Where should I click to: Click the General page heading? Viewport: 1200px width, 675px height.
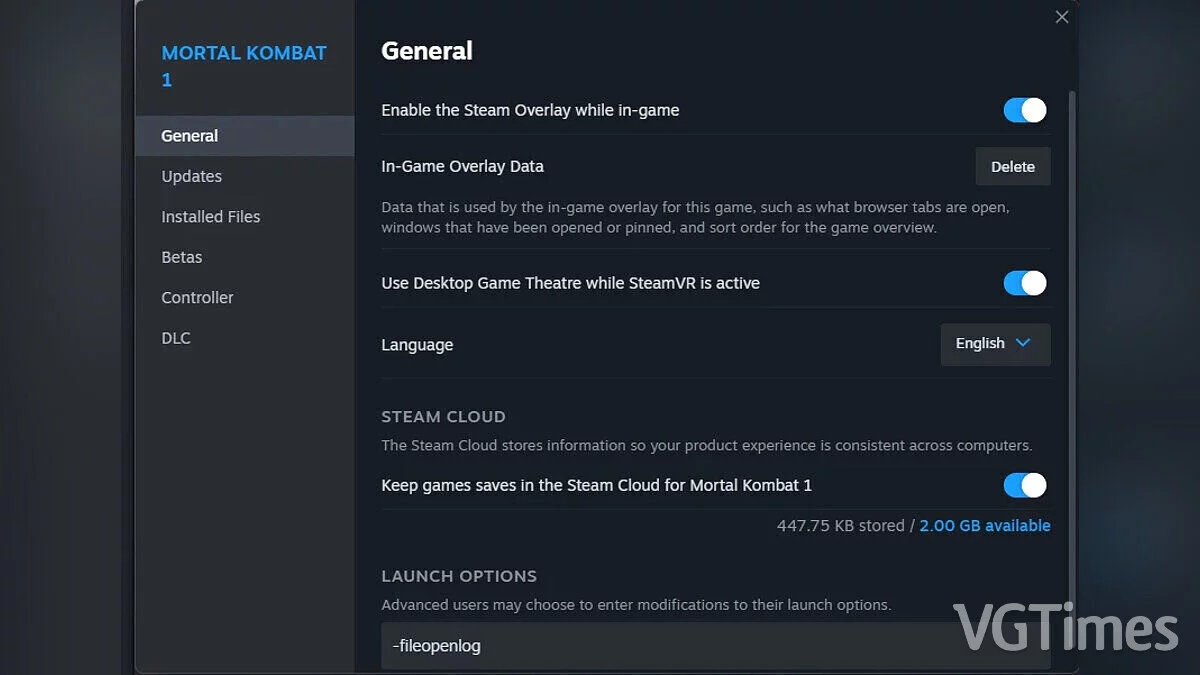pos(427,51)
